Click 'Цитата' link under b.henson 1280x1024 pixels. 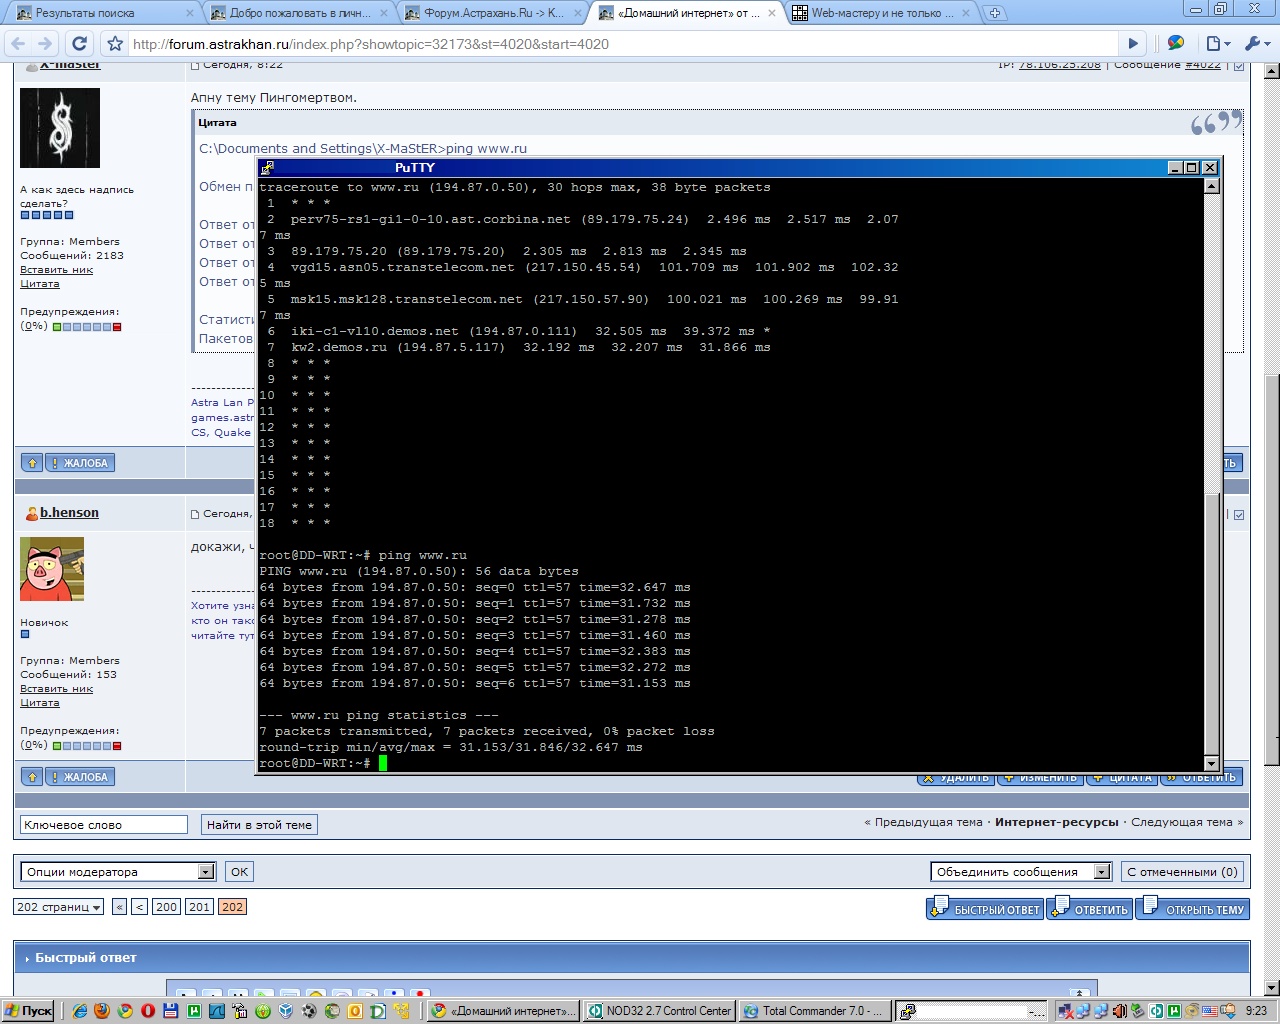pos(40,703)
